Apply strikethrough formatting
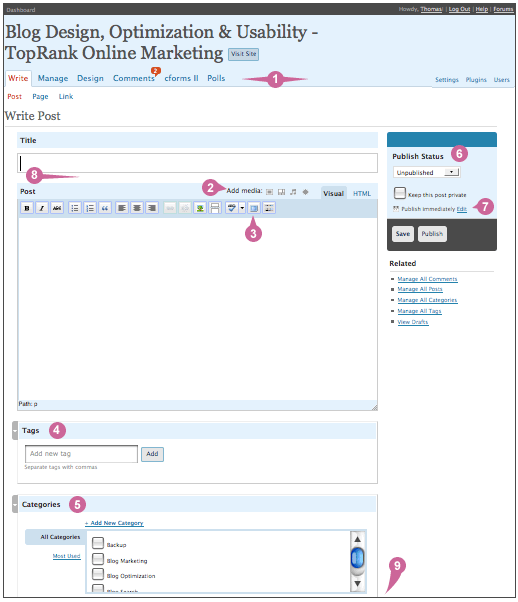518x602 pixels. point(57,208)
